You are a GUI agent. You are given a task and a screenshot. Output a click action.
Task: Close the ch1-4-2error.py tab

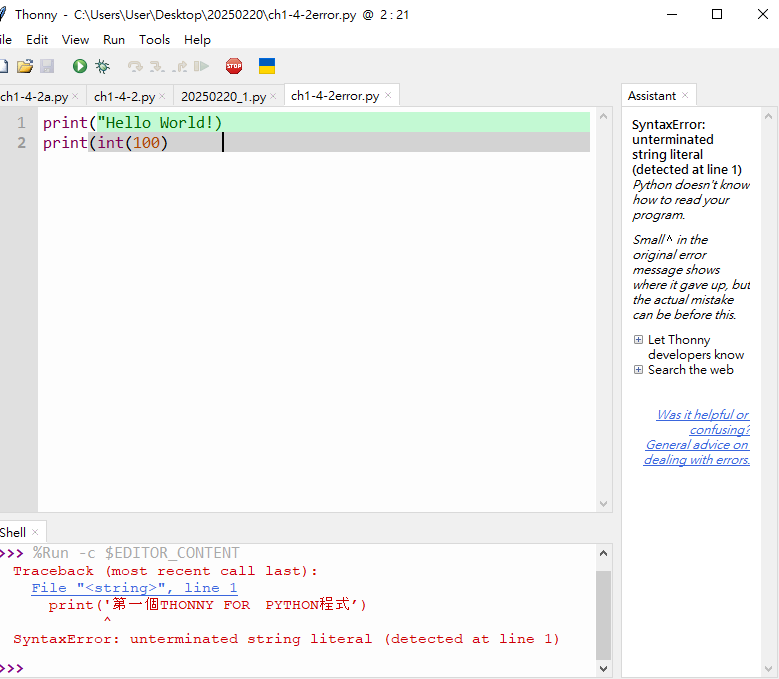click(x=388, y=96)
